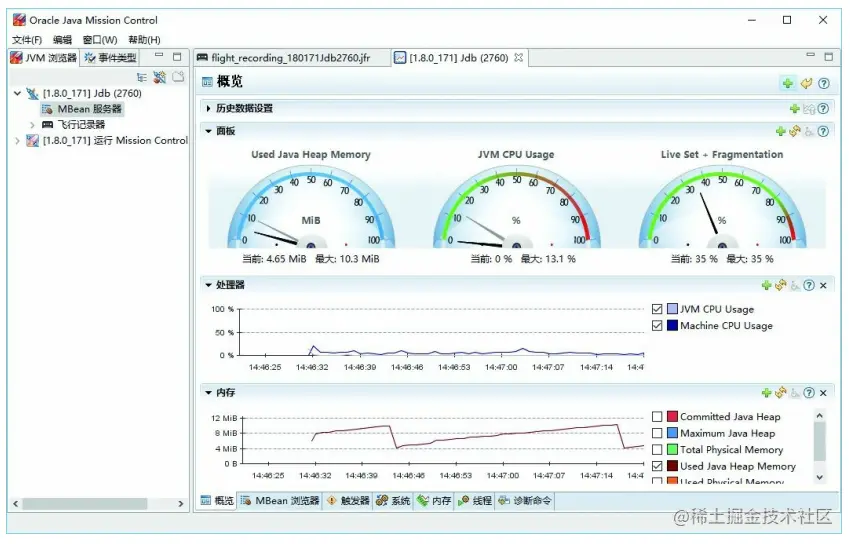Click Machine CPU Usage color swatch
Viewport: 850px width, 544px height.
tap(672, 326)
